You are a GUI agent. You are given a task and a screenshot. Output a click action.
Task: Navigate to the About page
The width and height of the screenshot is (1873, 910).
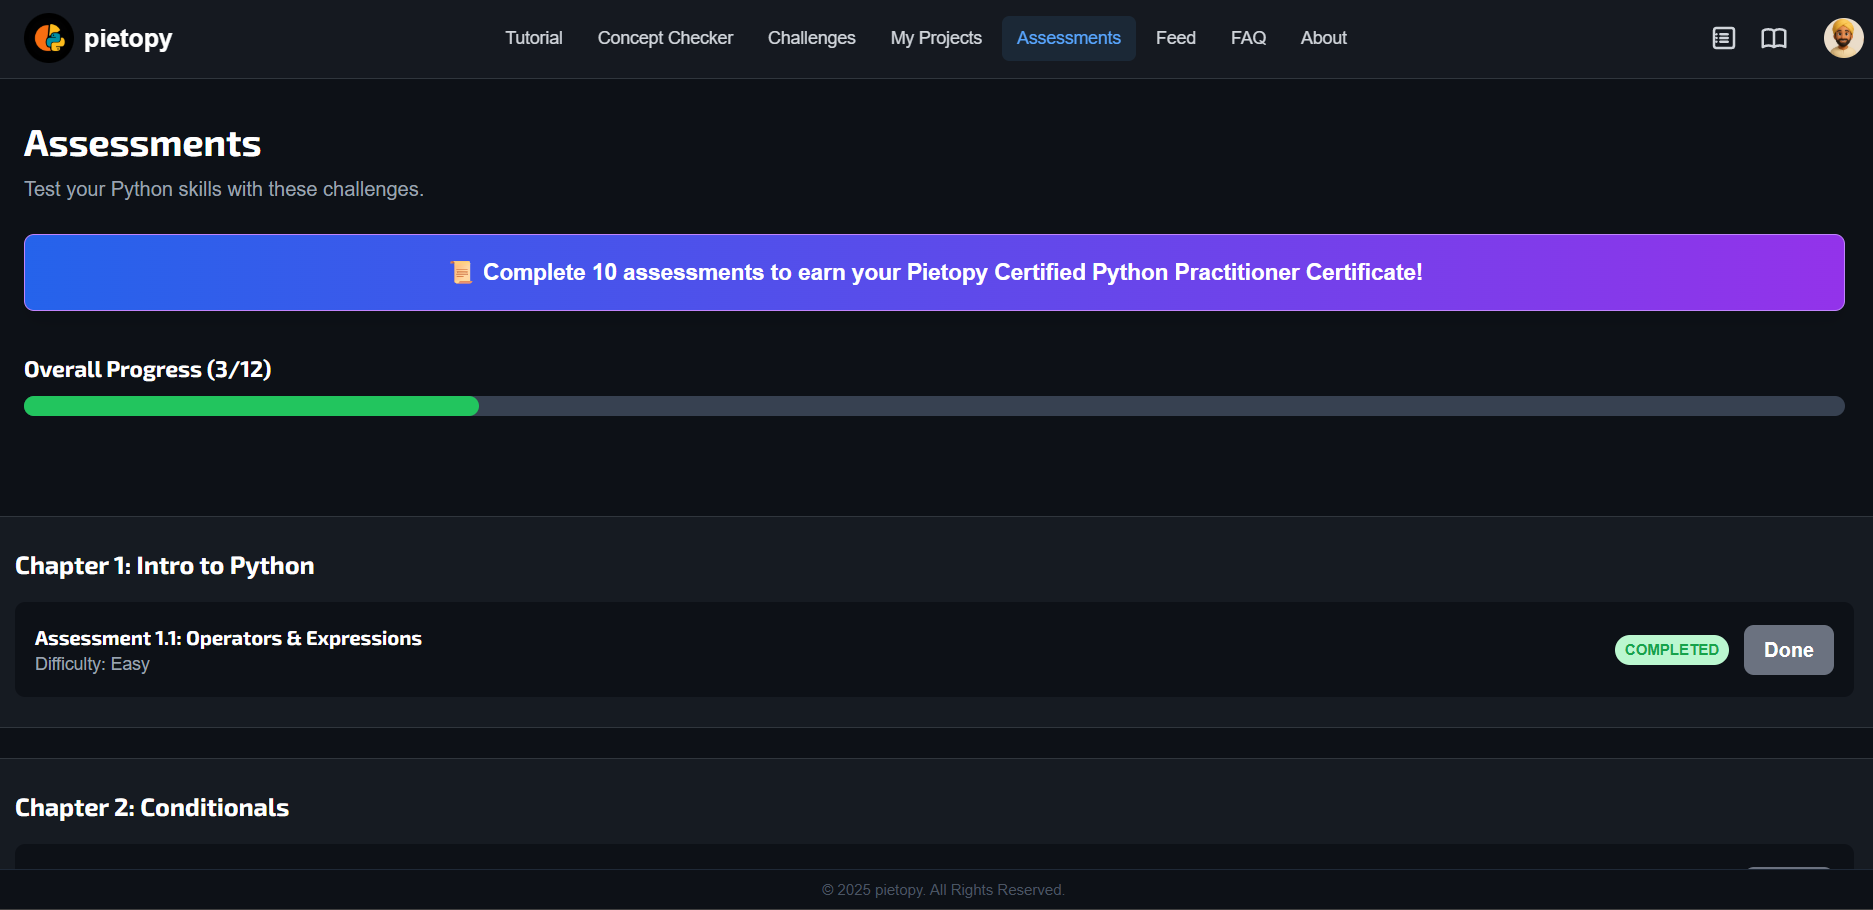click(x=1322, y=38)
